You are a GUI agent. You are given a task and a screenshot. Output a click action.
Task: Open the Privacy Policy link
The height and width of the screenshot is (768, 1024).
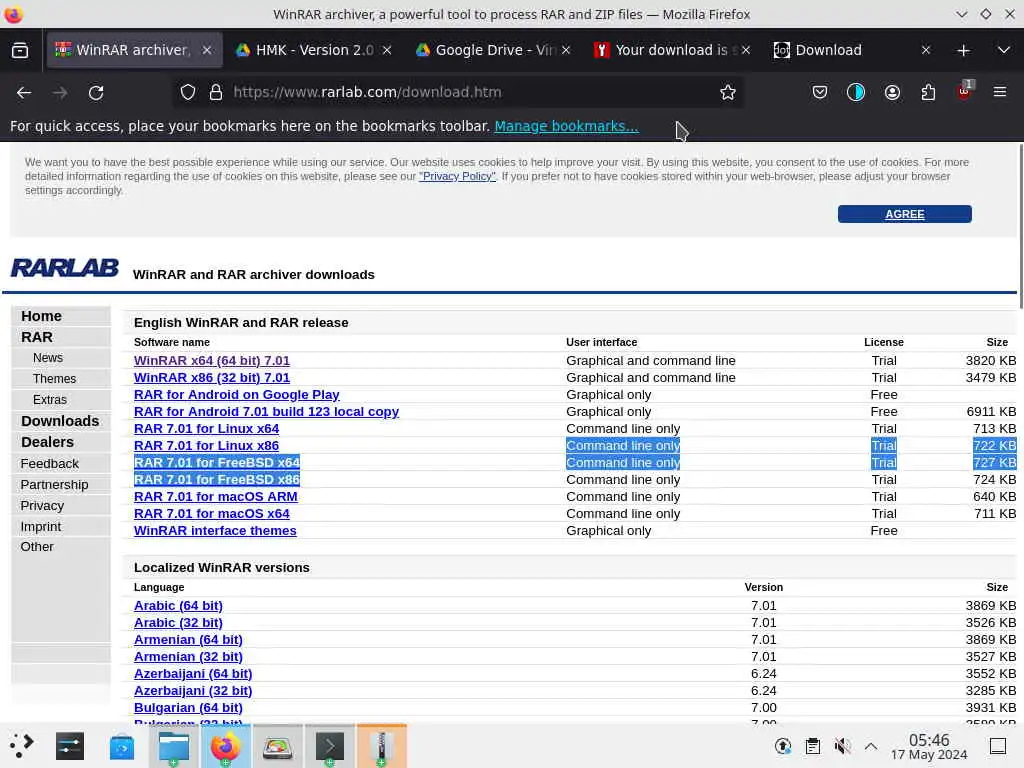click(457, 176)
